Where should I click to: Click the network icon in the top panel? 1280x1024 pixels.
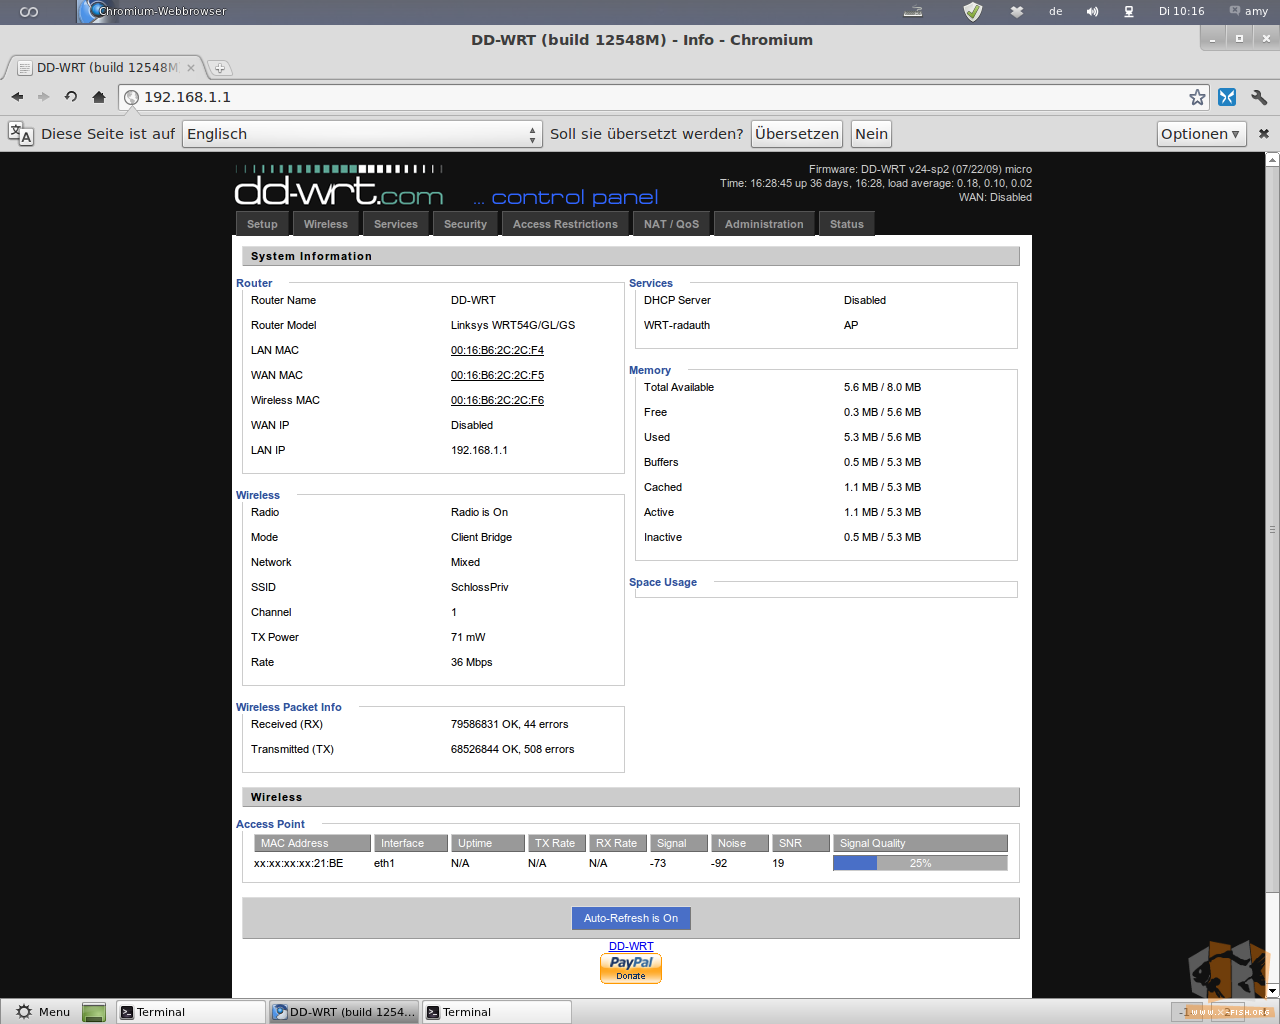pyautogui.click(x=1128, y=11)
